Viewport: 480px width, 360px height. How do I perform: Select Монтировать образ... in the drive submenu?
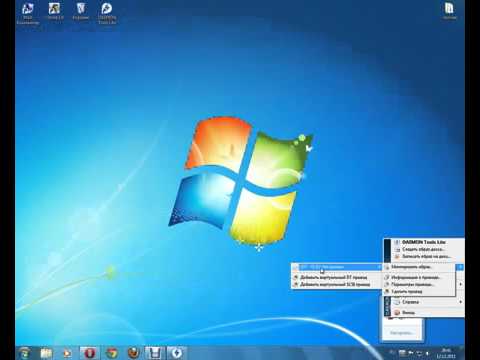coord(419,267)
